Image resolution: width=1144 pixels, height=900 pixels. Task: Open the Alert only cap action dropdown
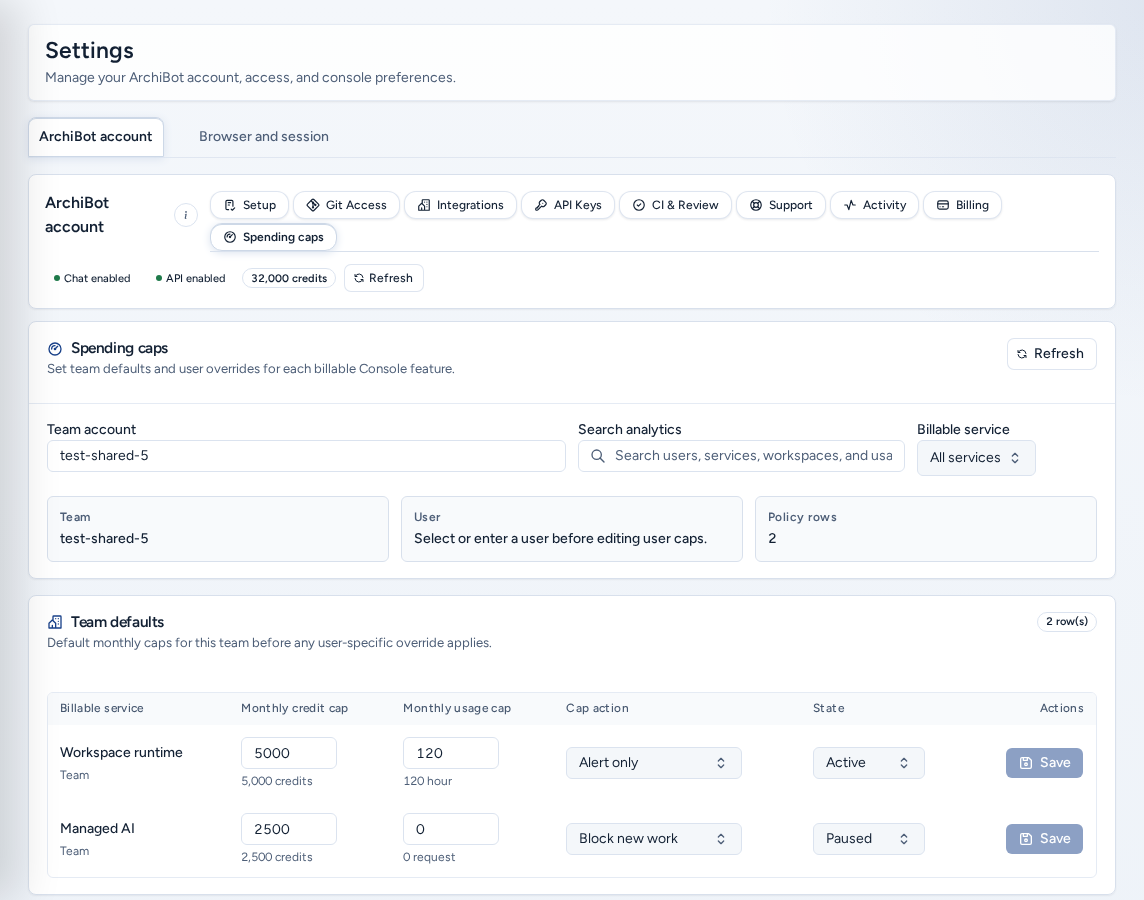pyautogui.click(x=654, y=763)
